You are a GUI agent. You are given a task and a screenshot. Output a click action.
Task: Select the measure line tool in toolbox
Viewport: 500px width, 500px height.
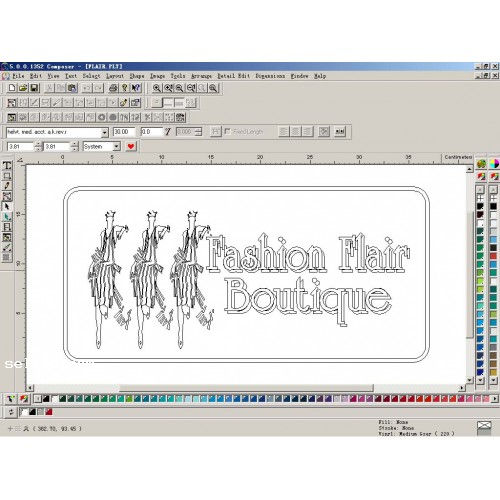click(7, 247)
